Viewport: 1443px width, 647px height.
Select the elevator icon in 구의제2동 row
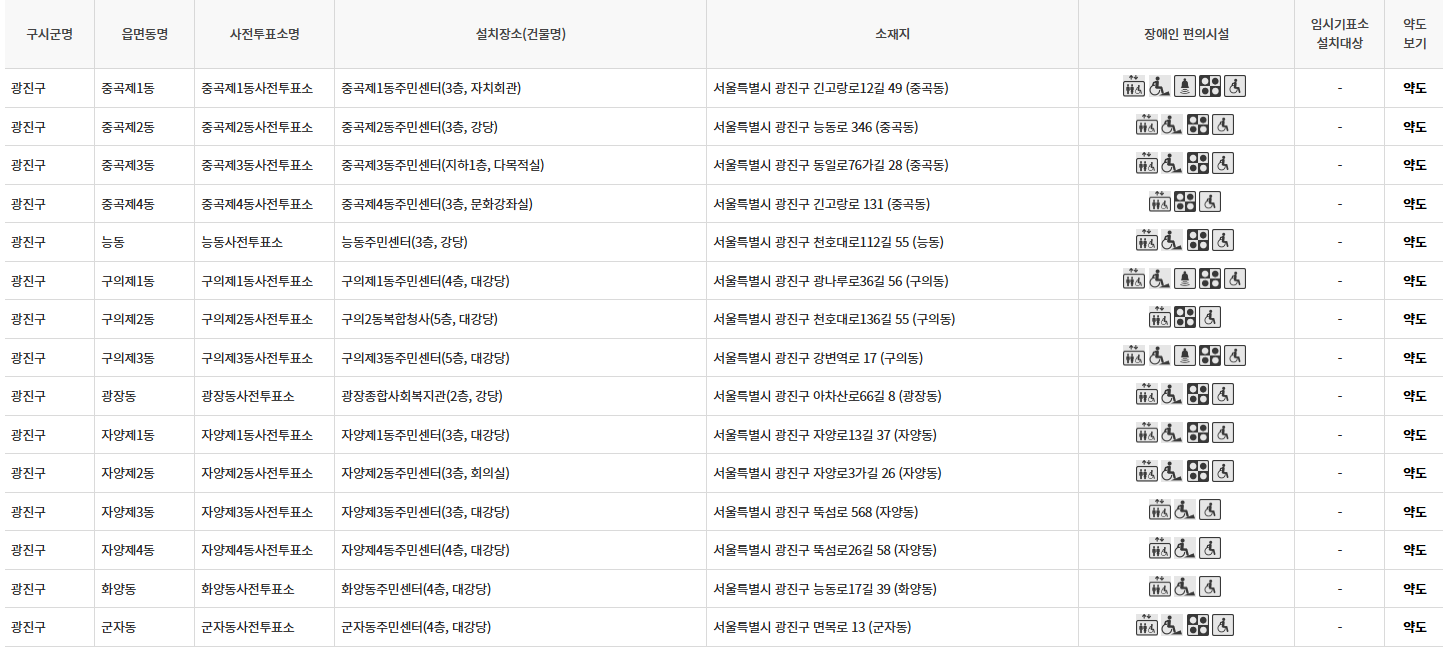[x=1159, y=317]
